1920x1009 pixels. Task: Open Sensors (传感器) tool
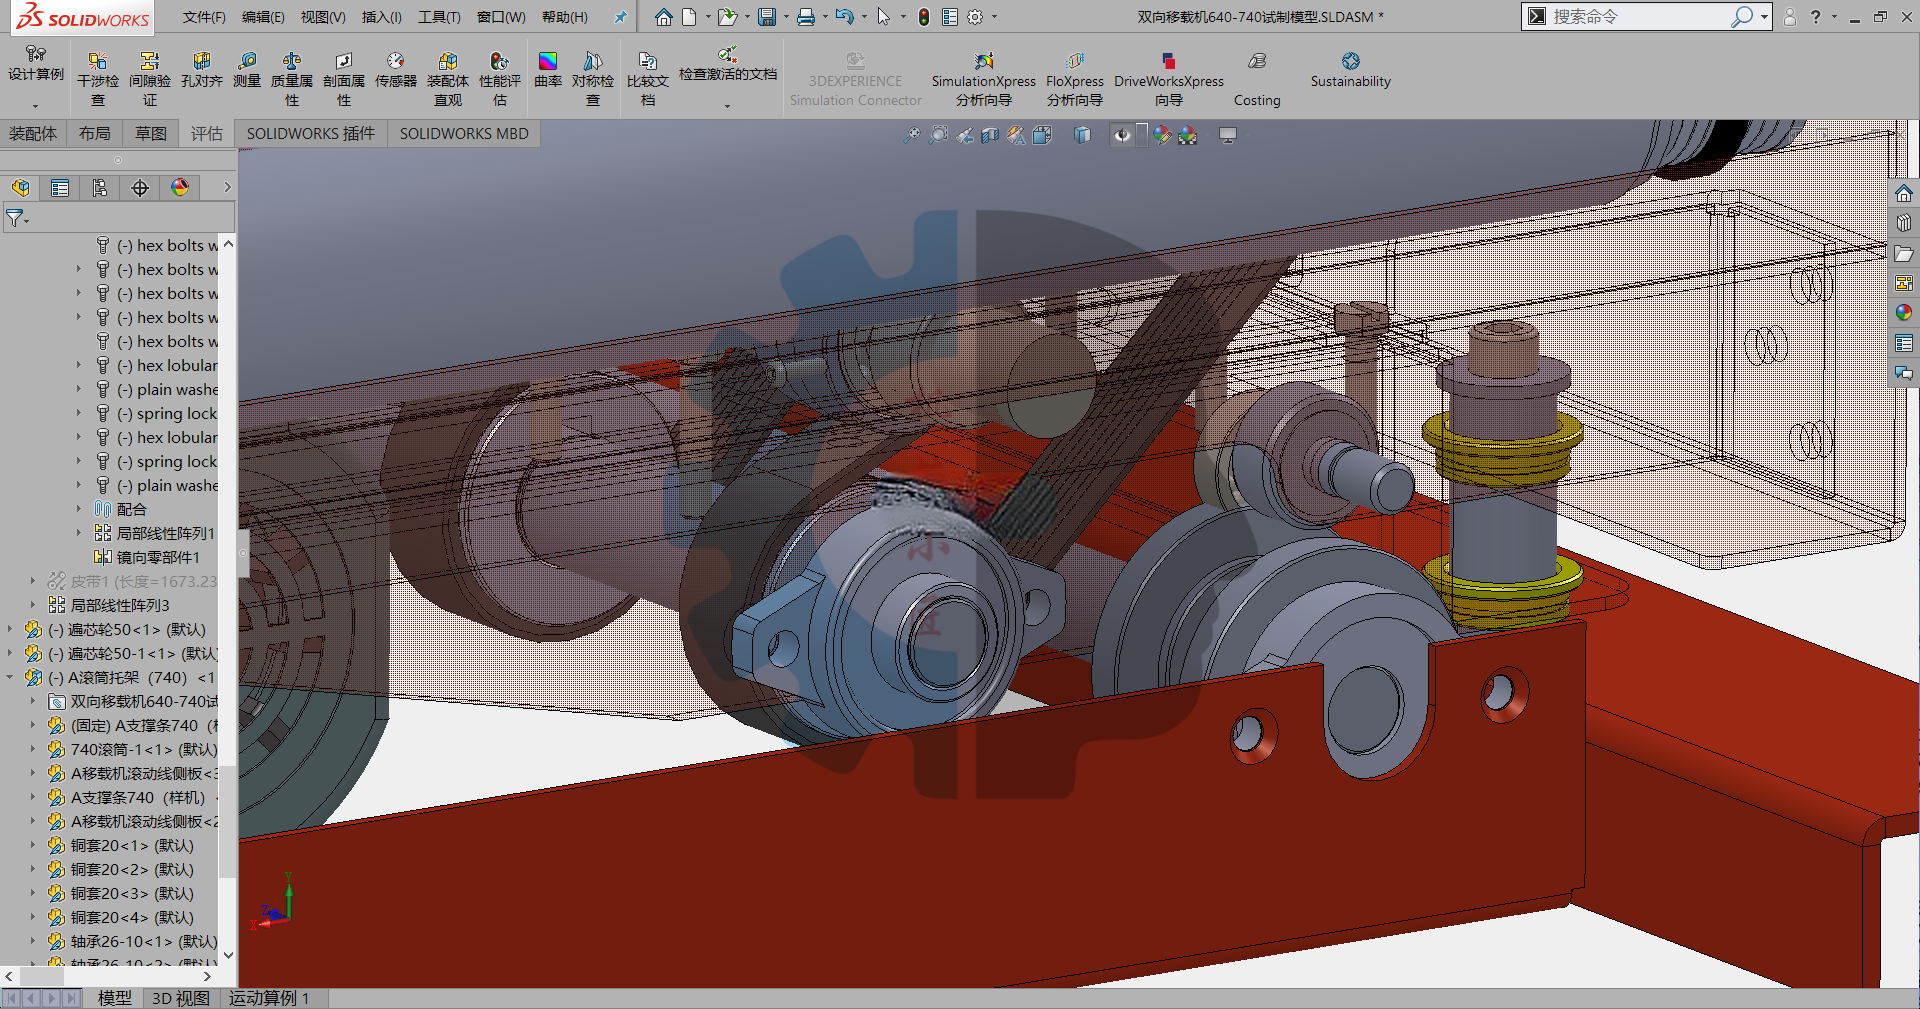396,70
